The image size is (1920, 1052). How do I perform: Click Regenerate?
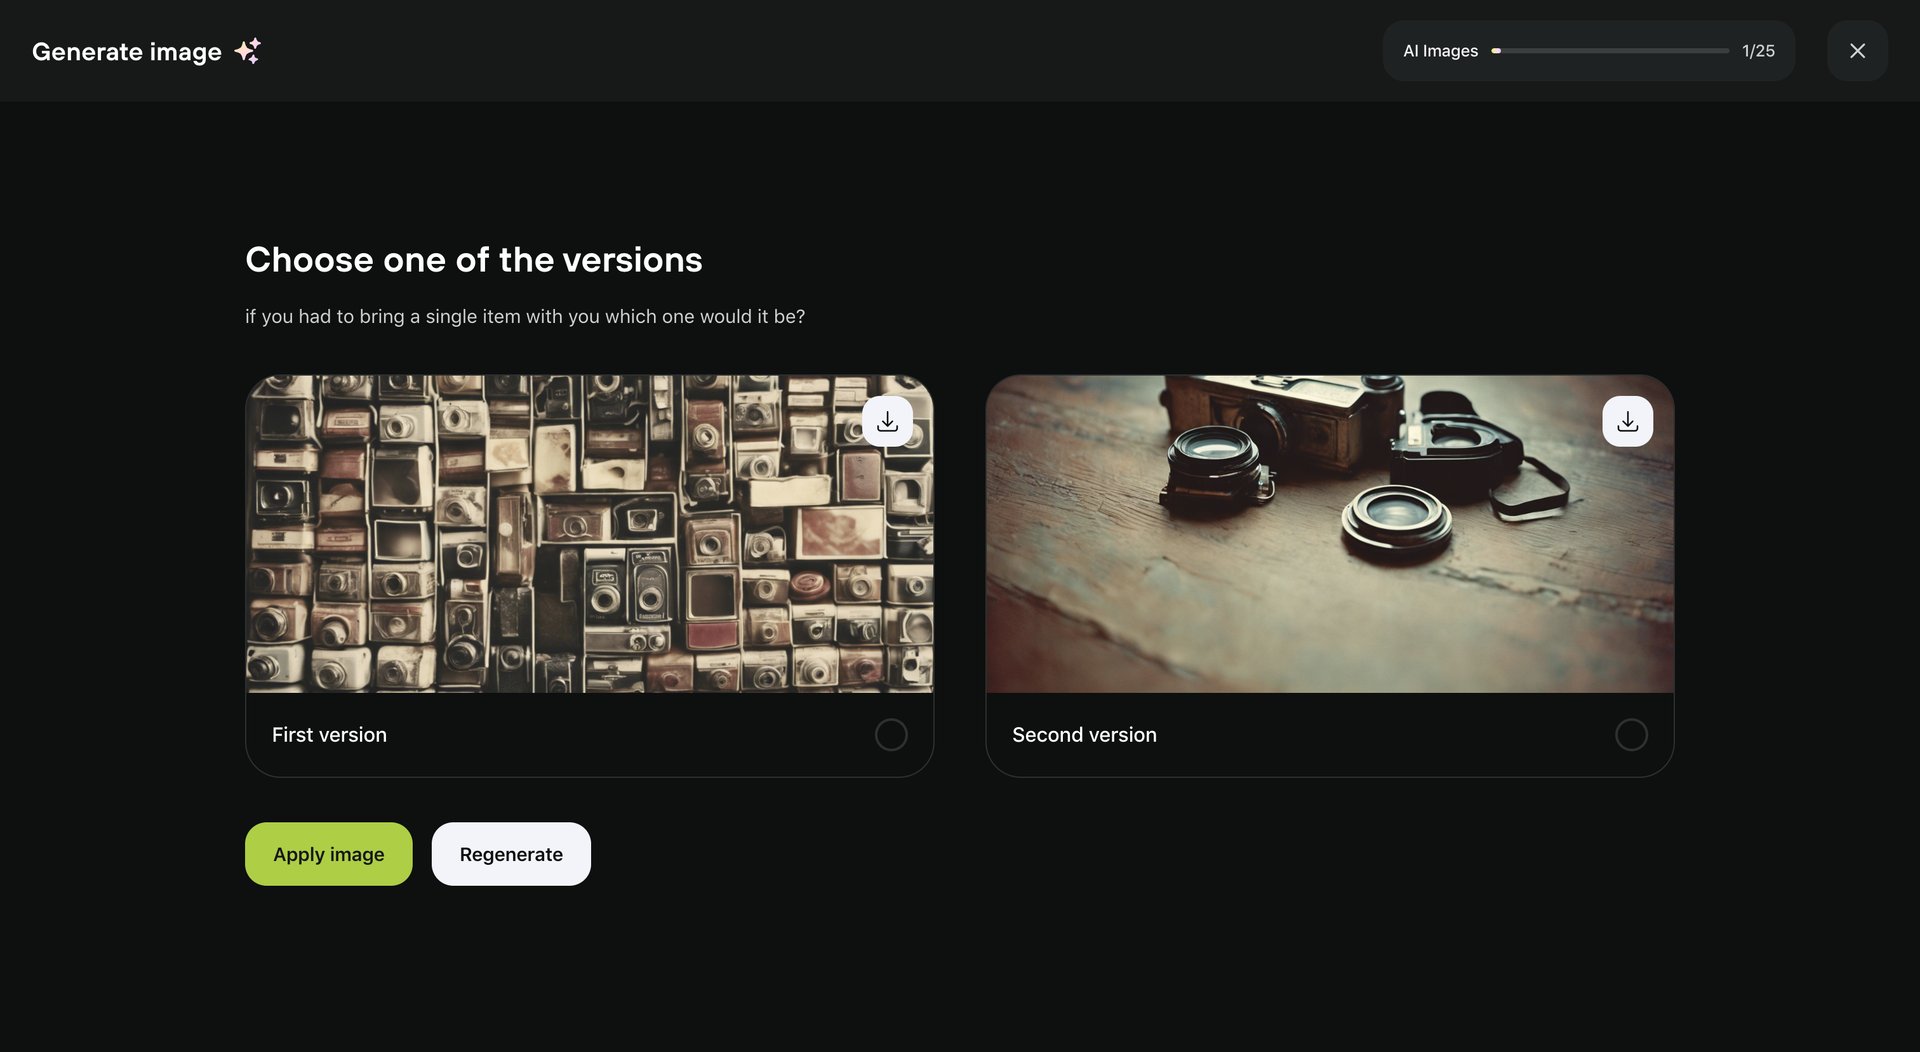pyautogui.click(x=510, y=853)
